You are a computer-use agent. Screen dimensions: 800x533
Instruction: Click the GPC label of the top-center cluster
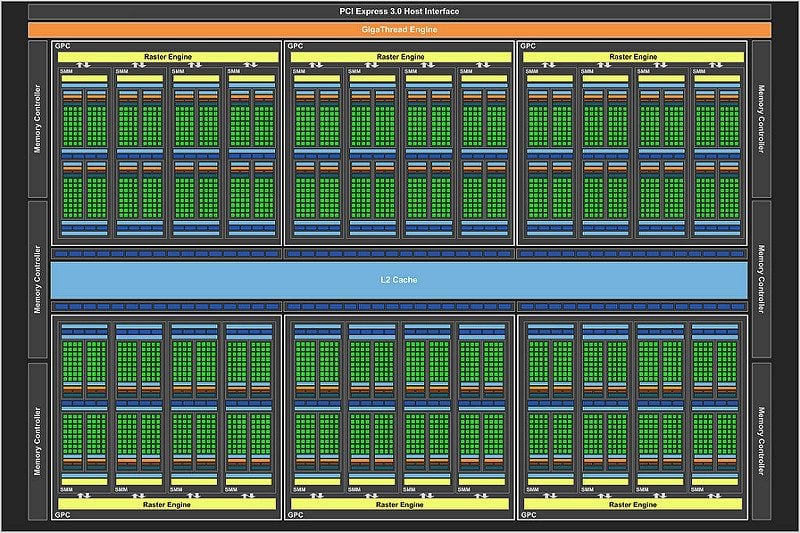pyautogui.click(x=295, y=46)
